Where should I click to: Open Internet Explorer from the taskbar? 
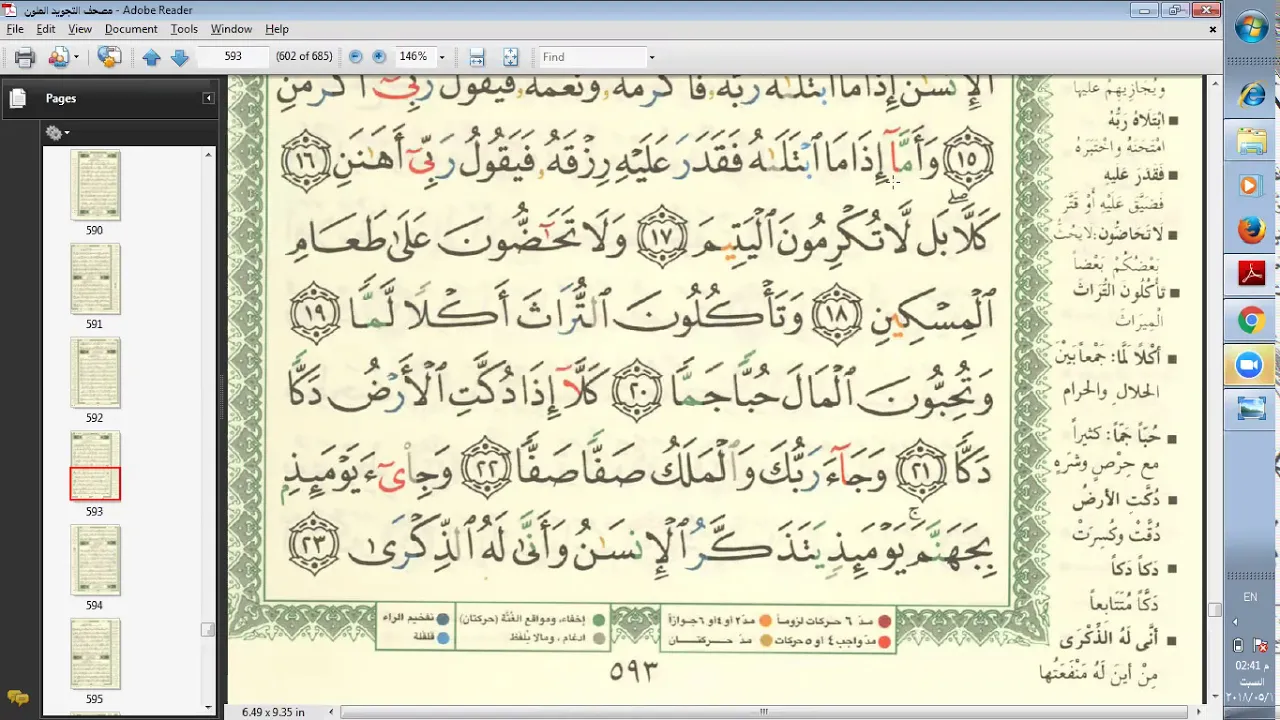tap(1251, 95)
